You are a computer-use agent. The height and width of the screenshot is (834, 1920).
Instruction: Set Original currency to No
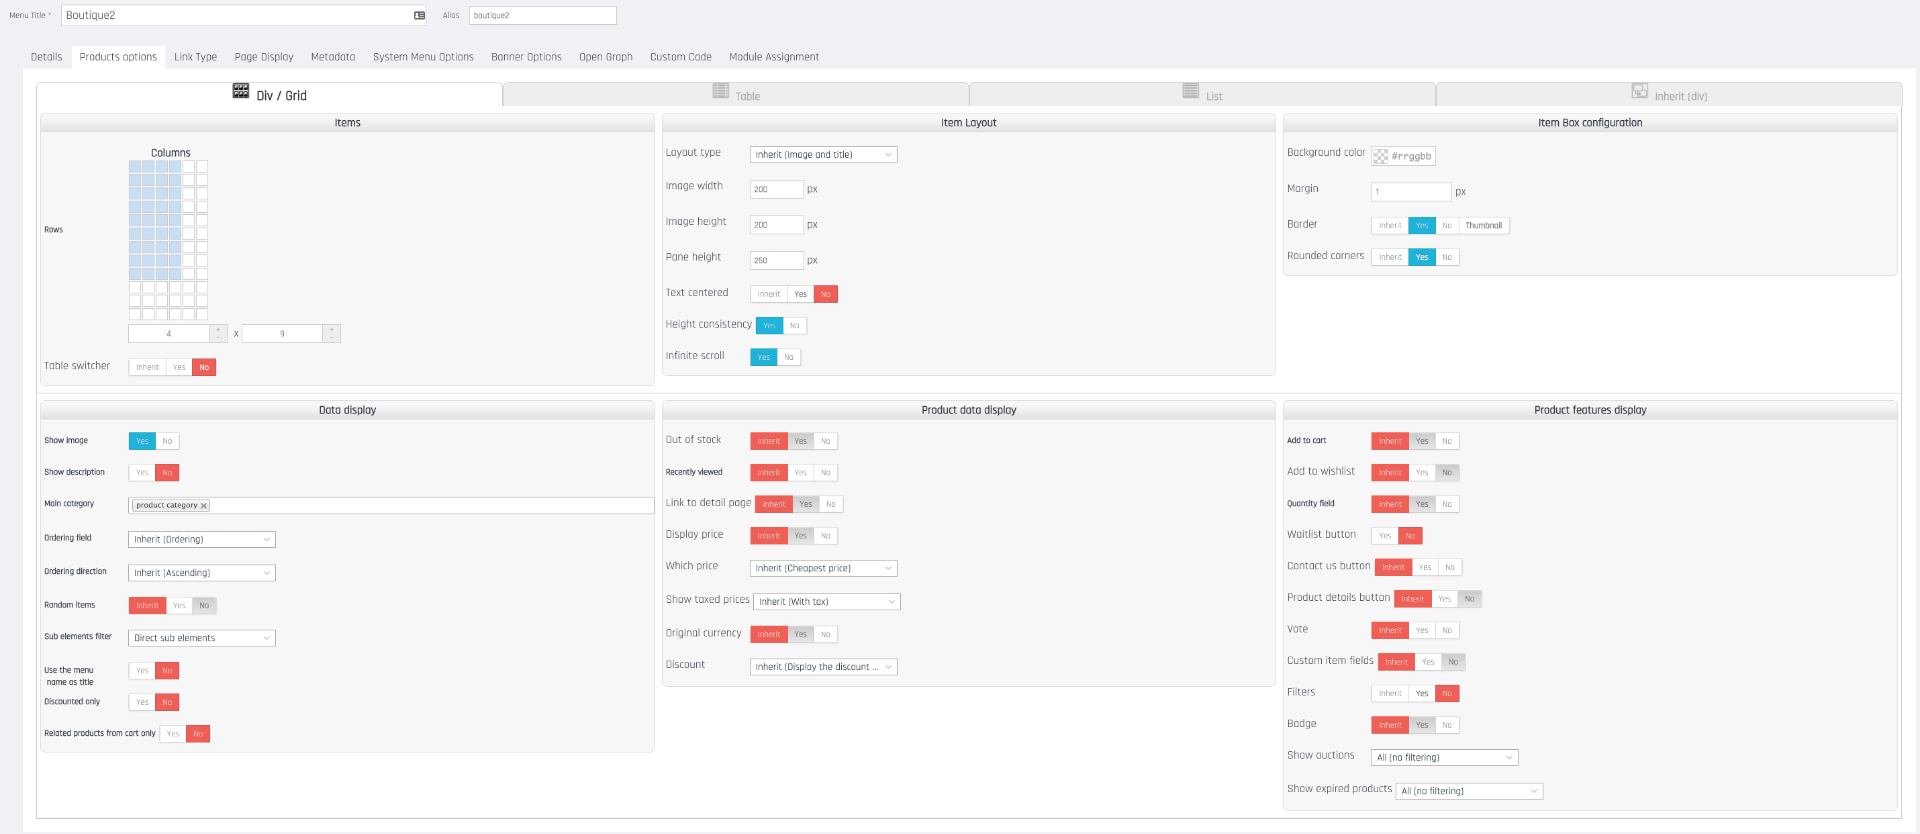tap(826, 634)
